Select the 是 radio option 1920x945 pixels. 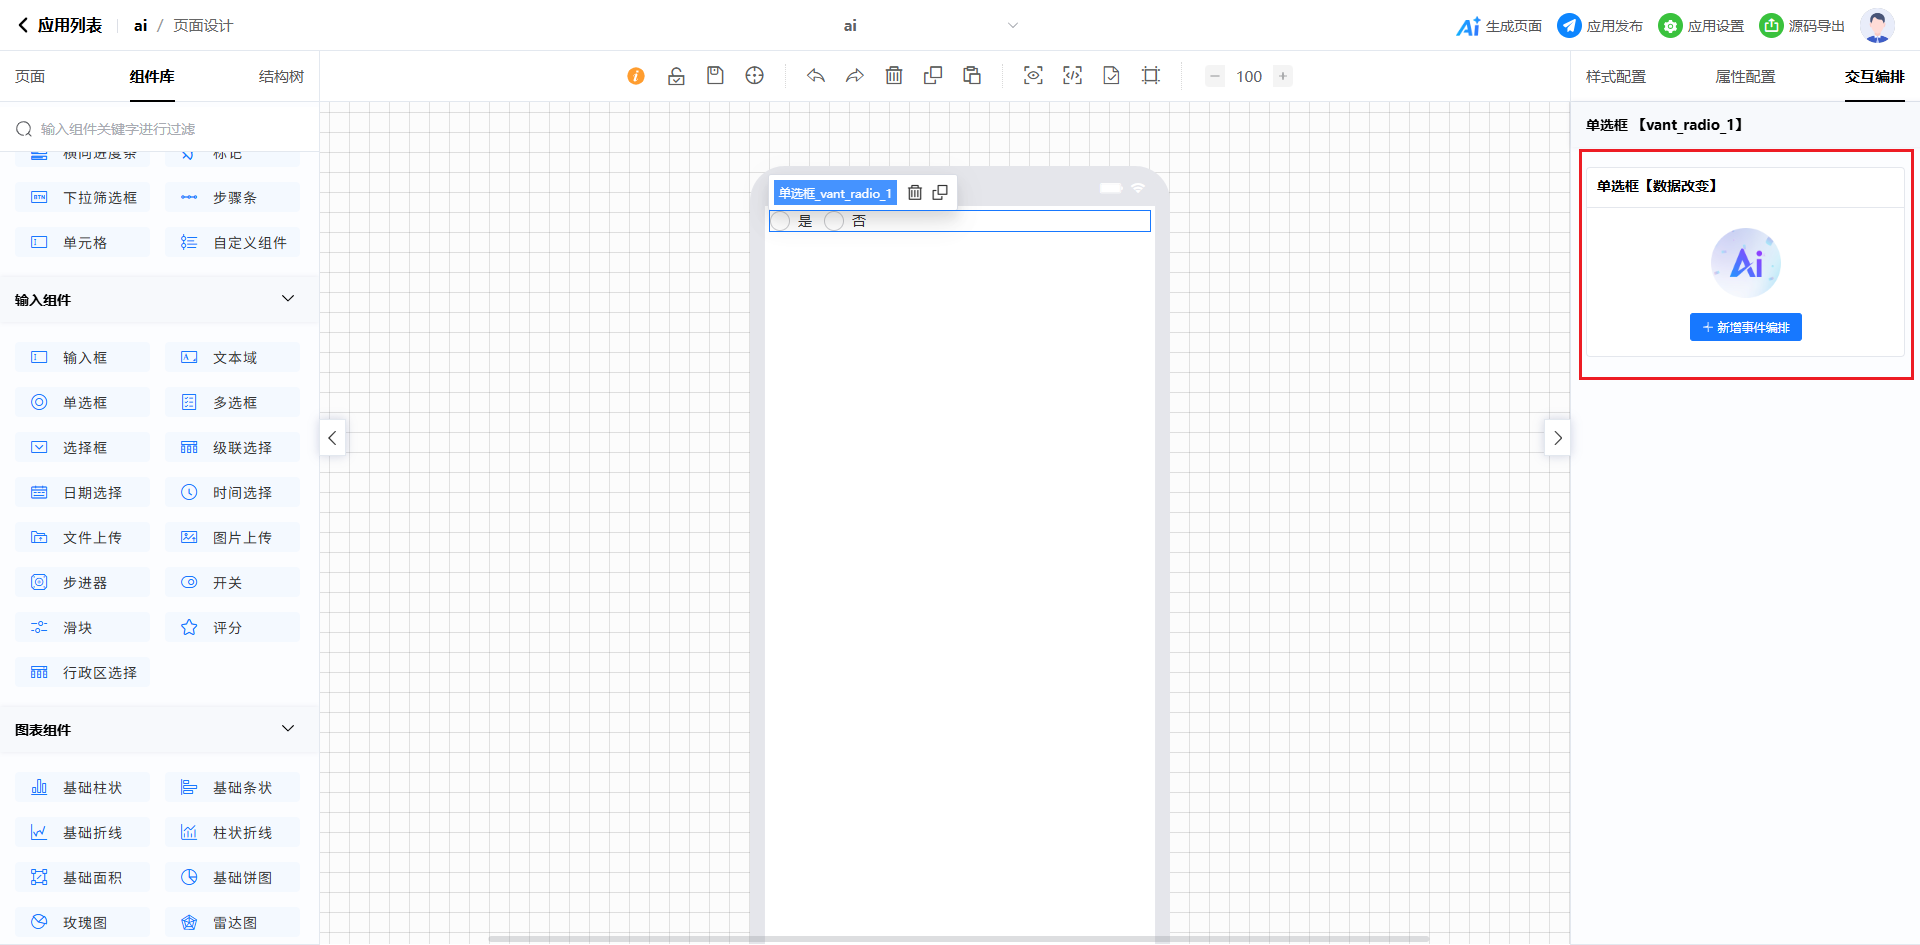781,221
